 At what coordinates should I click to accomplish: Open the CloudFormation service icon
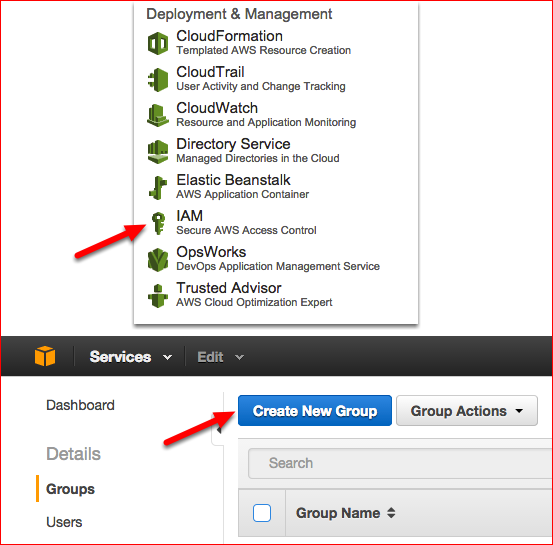(x=158, y=43)
